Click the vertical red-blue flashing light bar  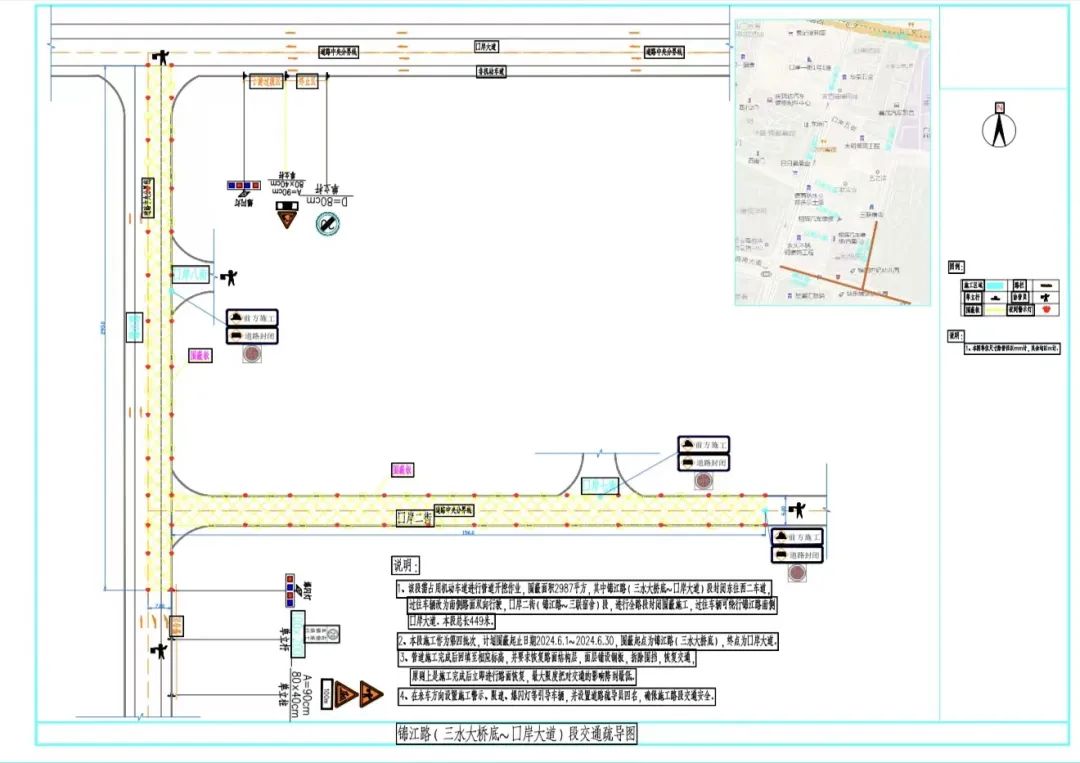pyautogui.click(x=290, y=591)
